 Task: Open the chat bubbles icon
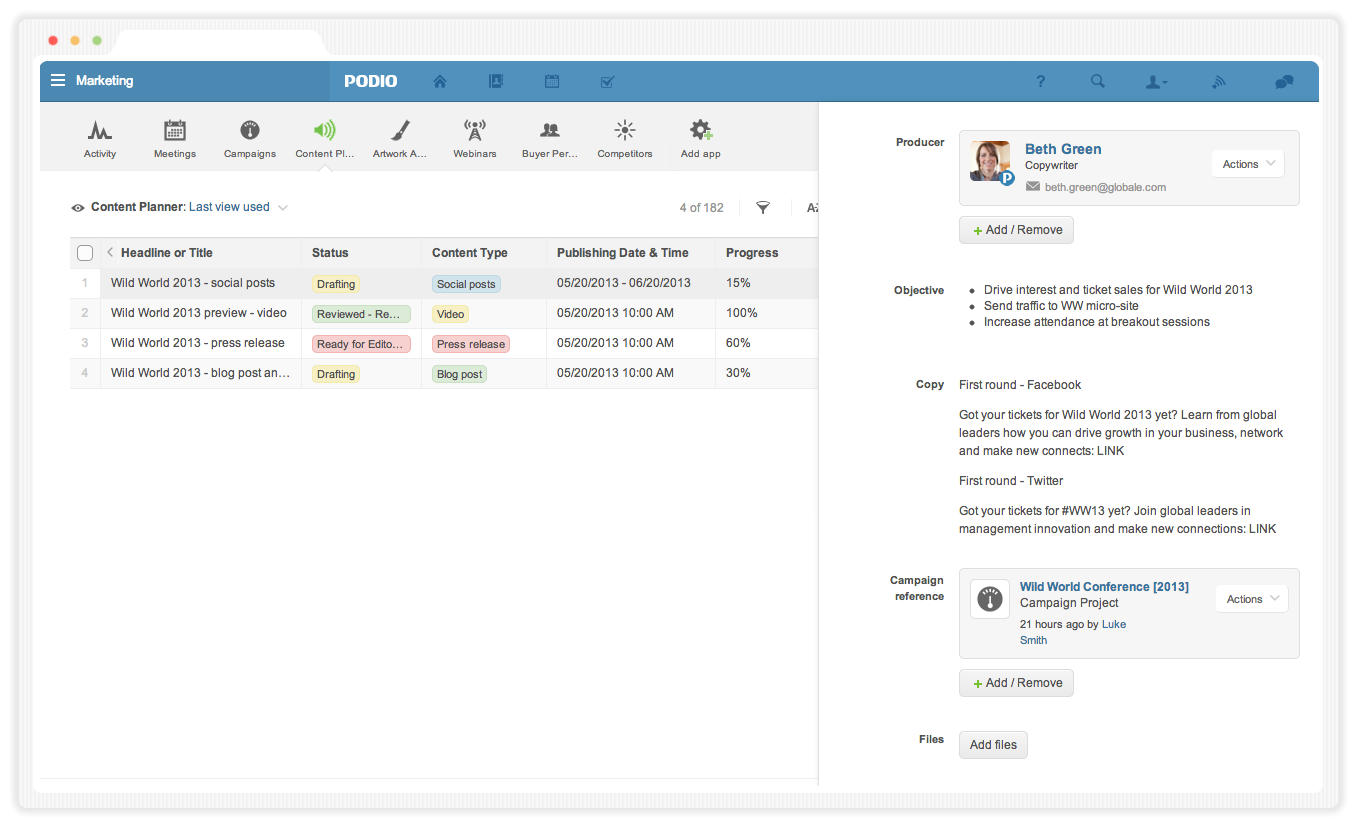(1284, 82)
